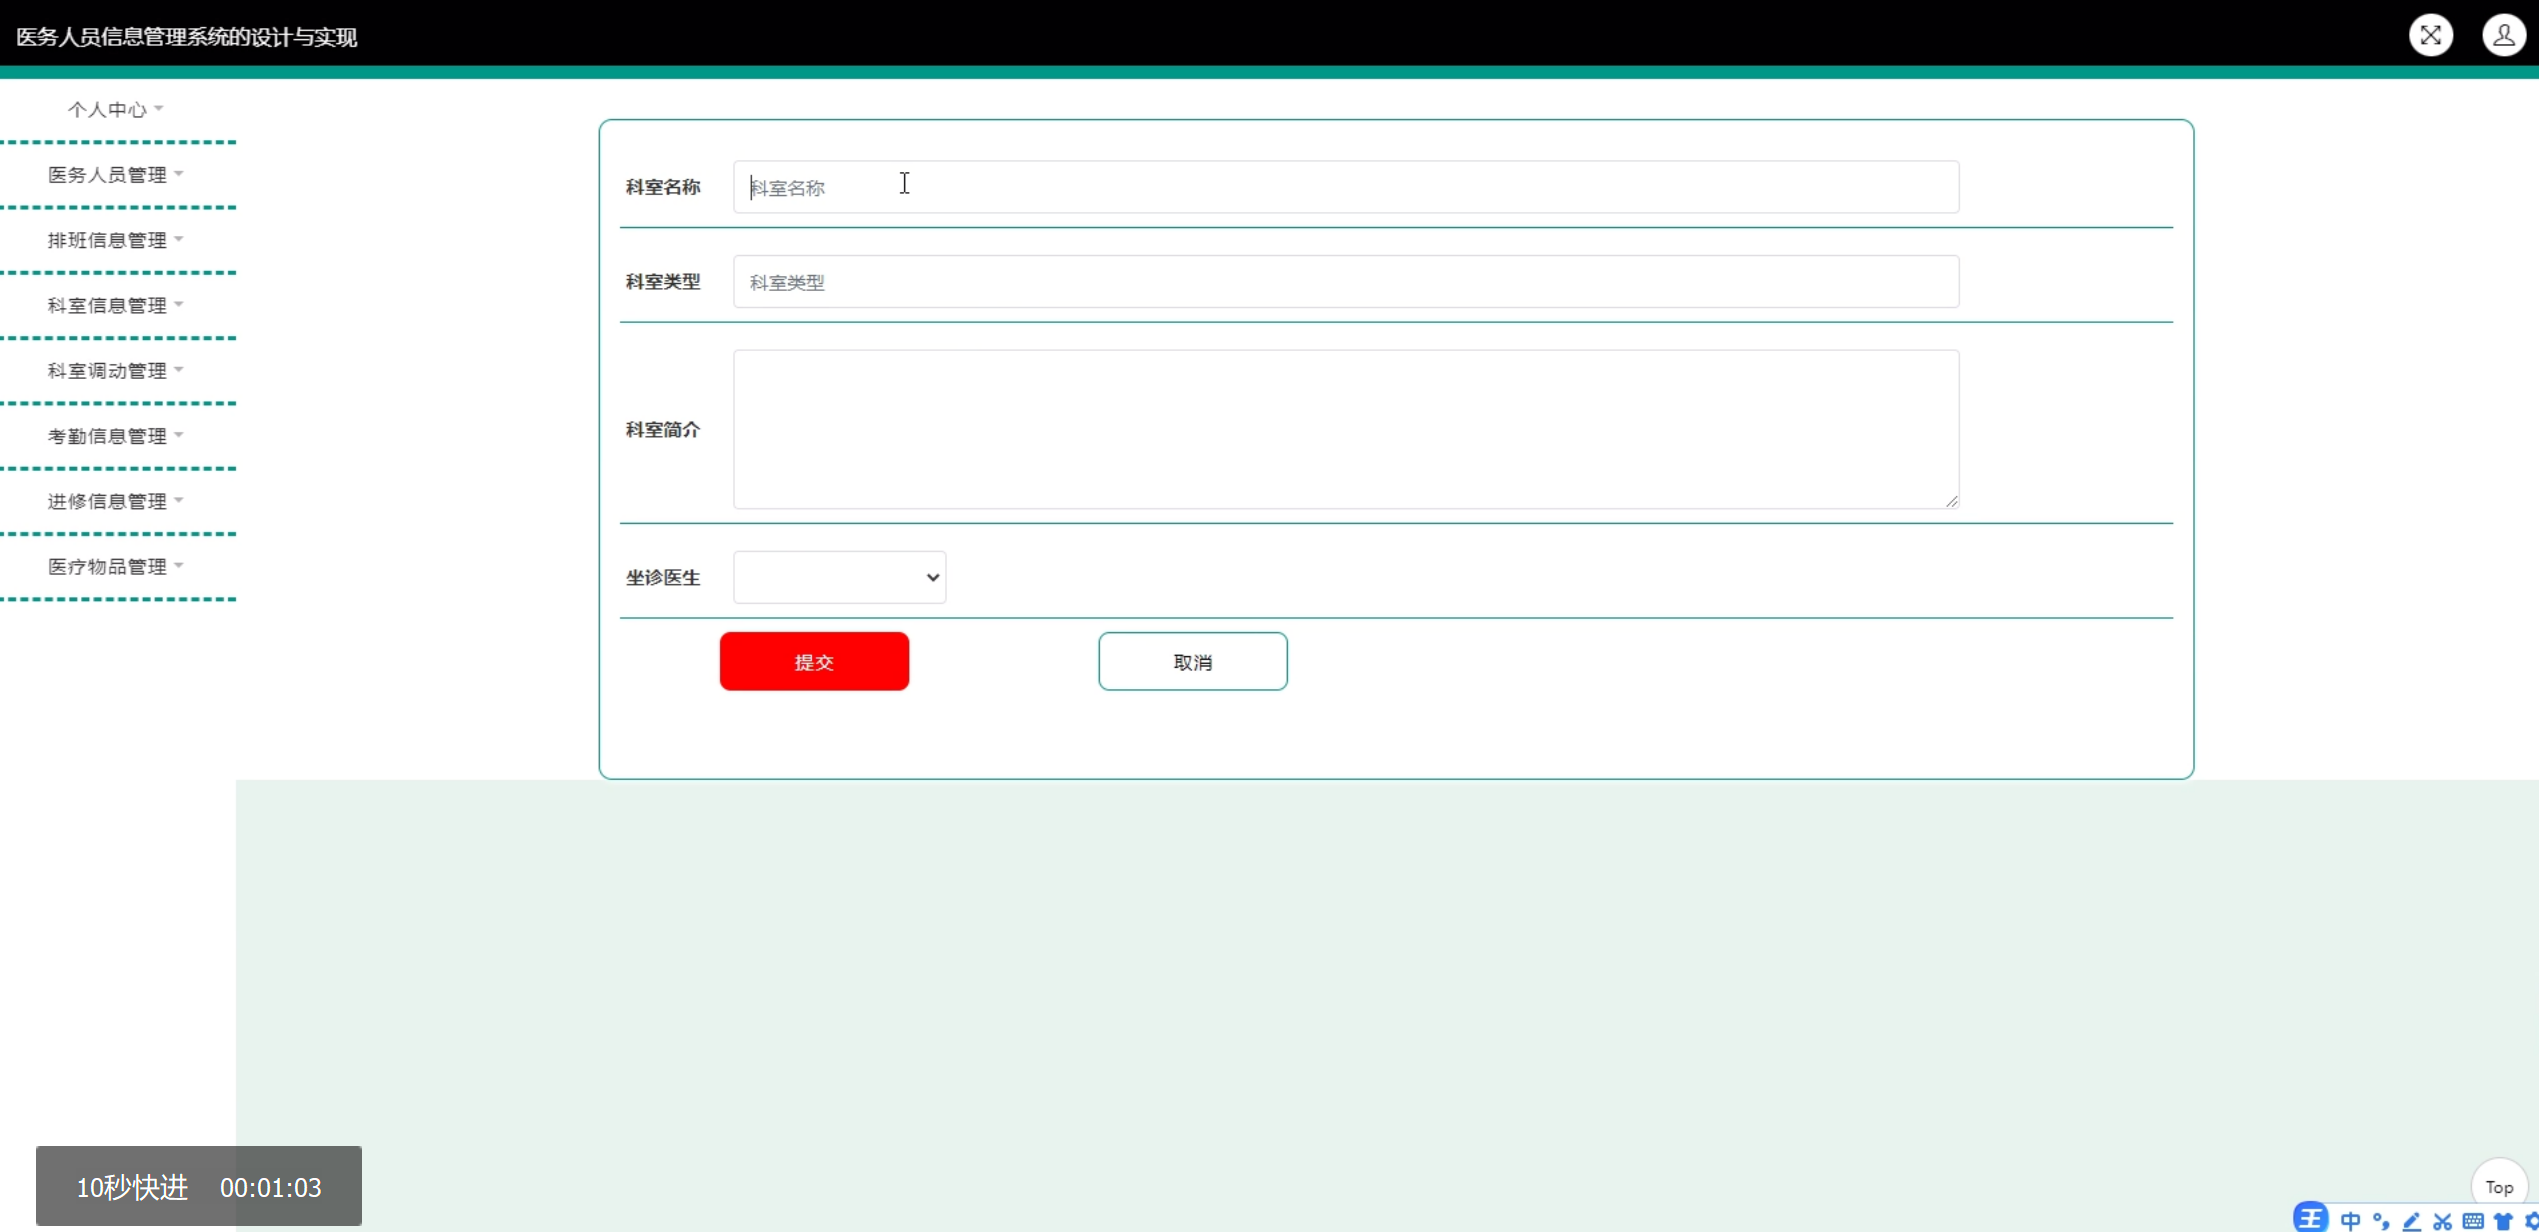Click the 取消 button

coord(1192,661)
